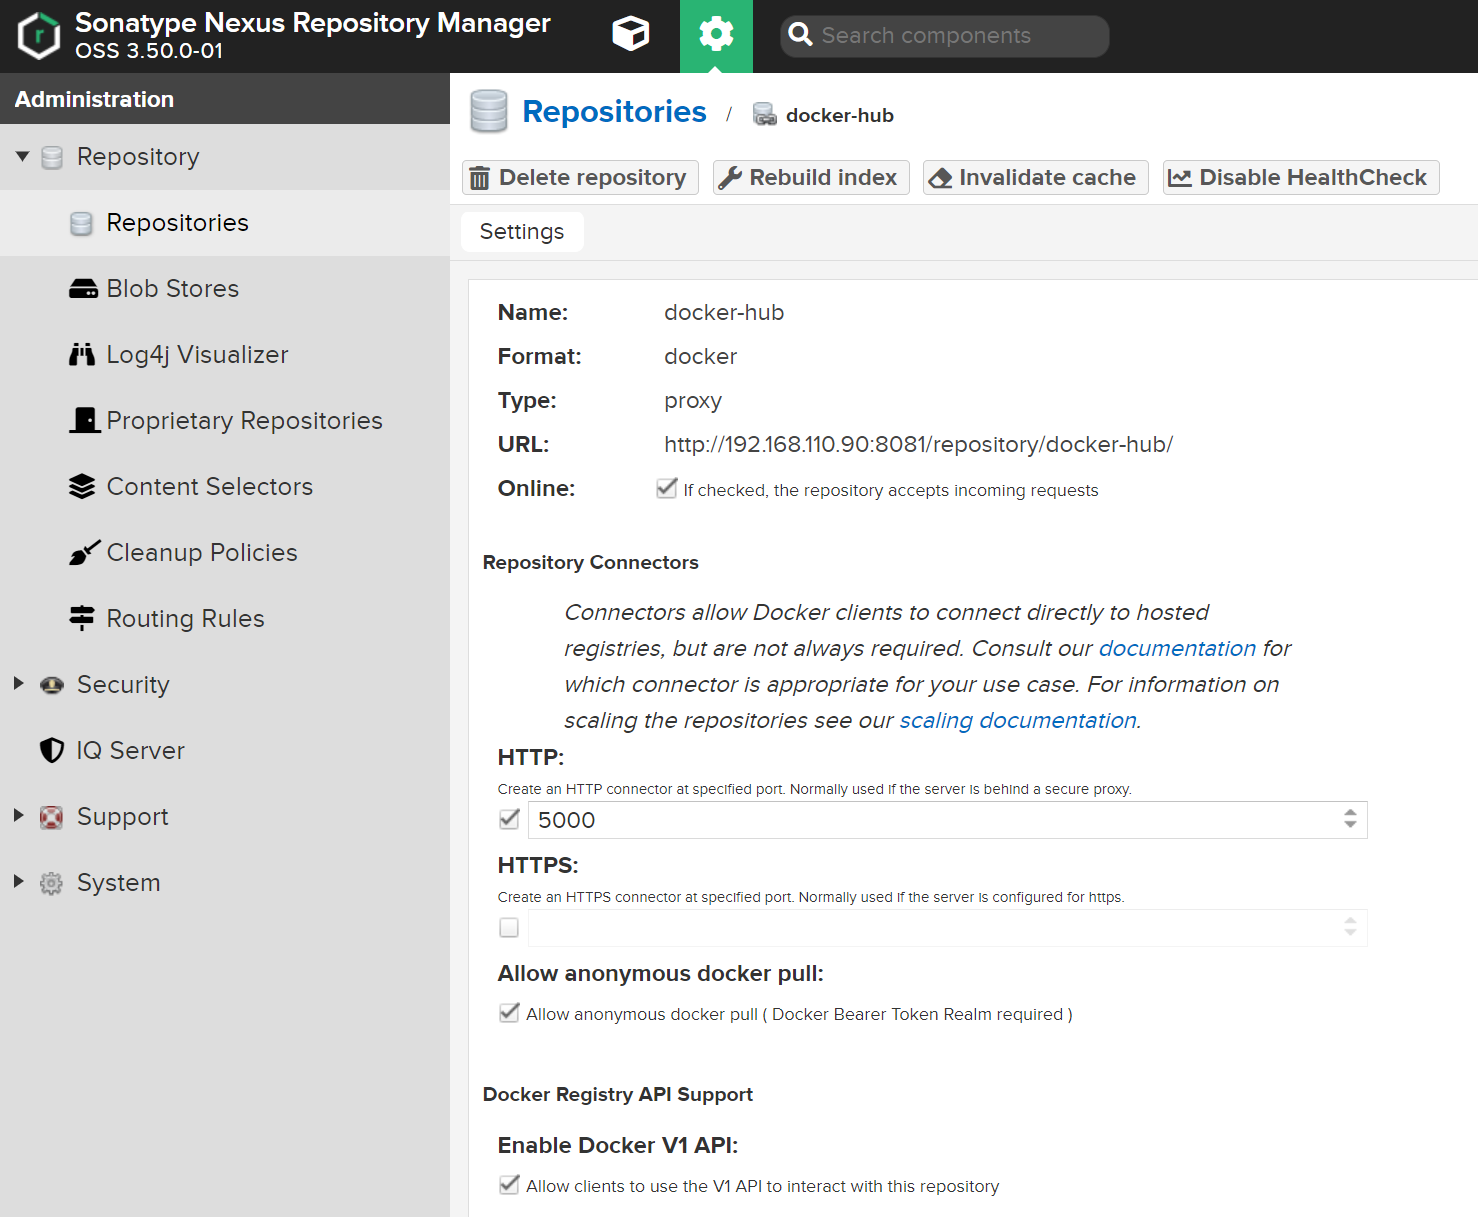Click the docker-hub breadcrumb repository icon
Screen dimensions: 1478x1217
click(765, 115)
